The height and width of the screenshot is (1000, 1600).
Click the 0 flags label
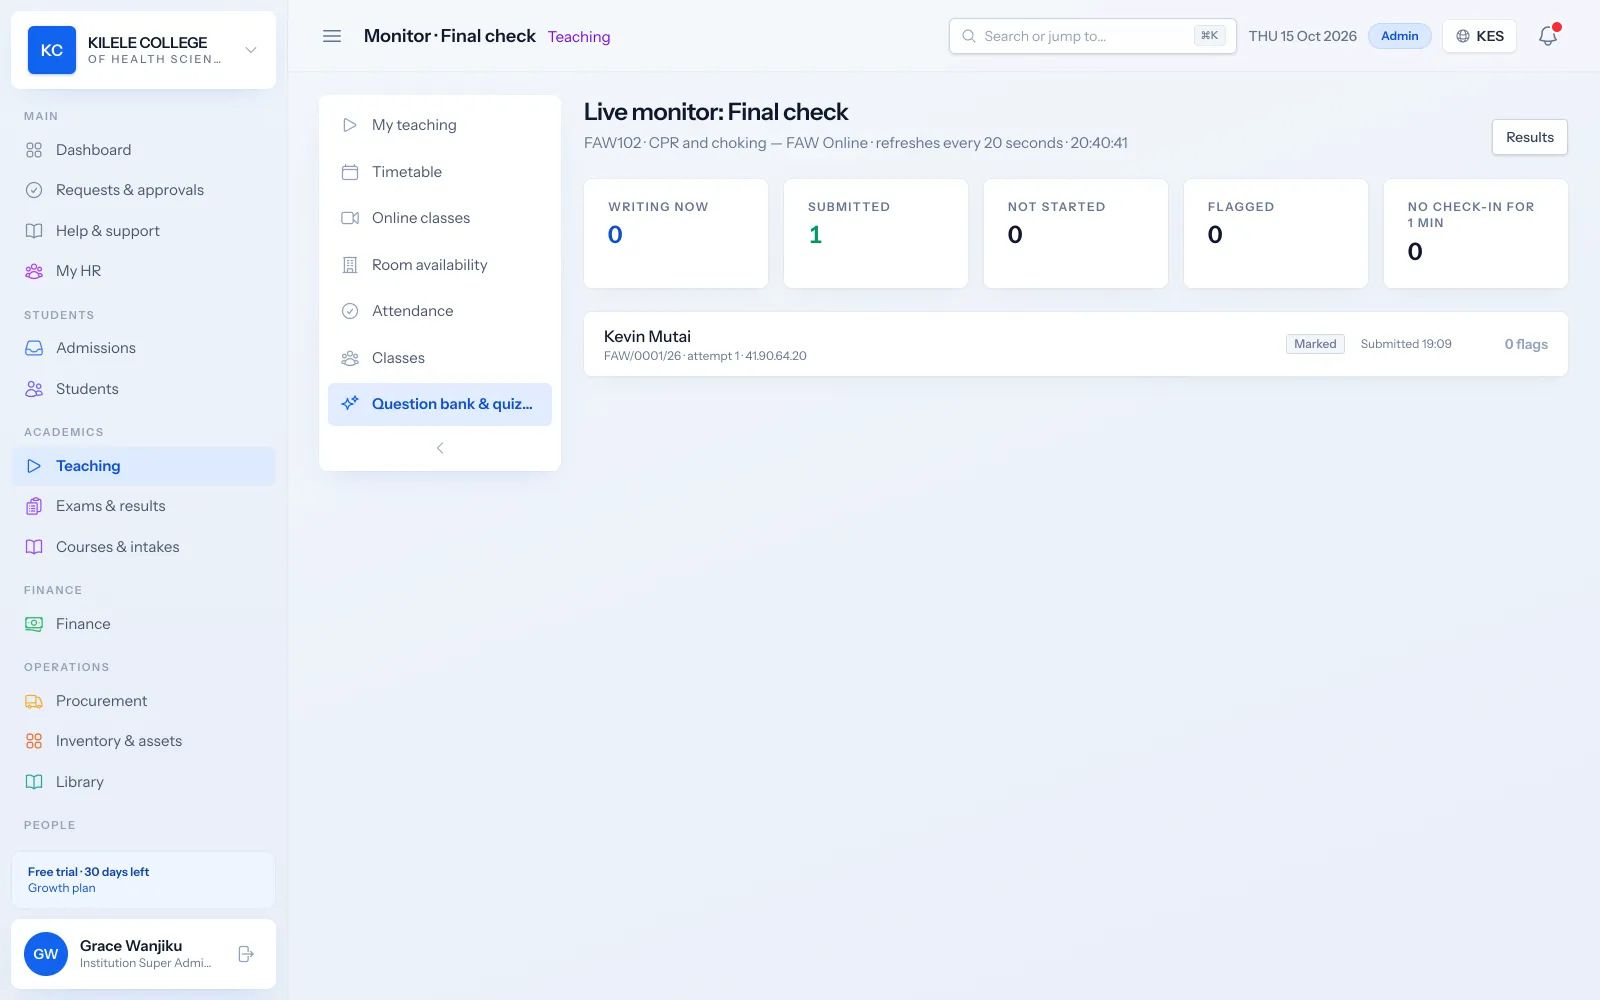coord(1526,344)
